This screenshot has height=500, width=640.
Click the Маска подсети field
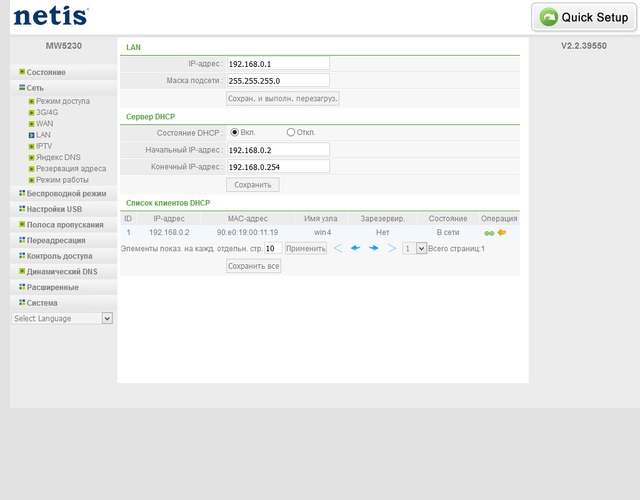coord(278,80)
